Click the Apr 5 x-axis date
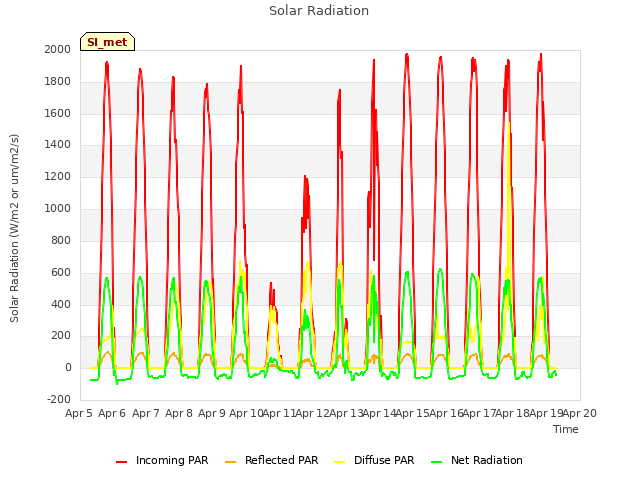The width and height of the screenshot is (640, 480). pyautogui.click(x=79, y=413)
